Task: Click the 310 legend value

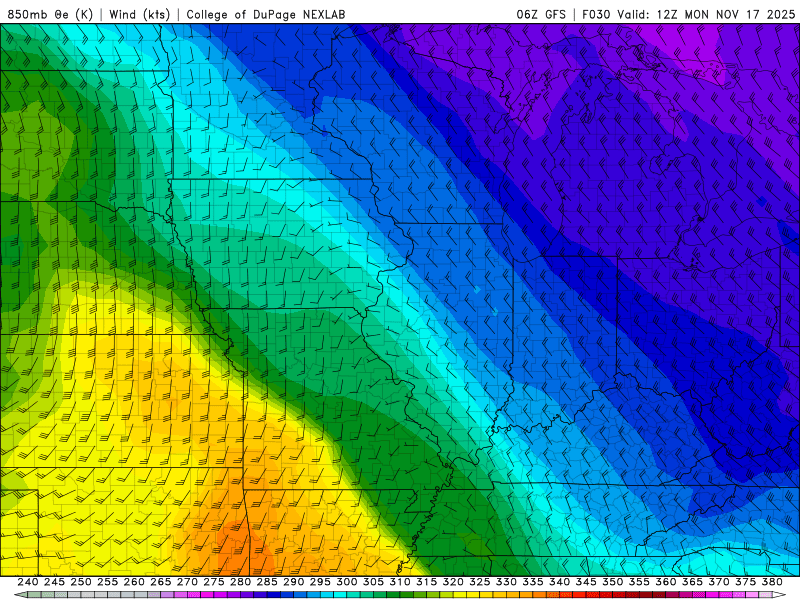Action: coord(399,582)
